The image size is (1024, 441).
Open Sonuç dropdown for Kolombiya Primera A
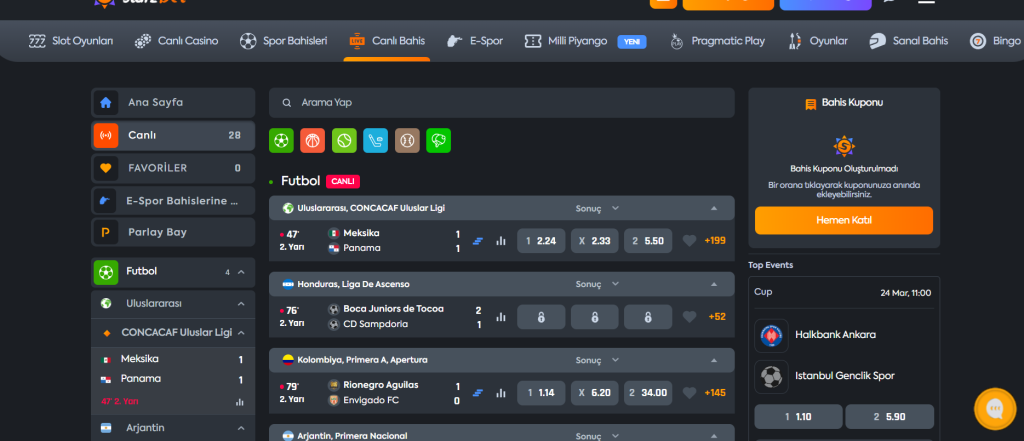pyautogui.click(x=597, y=360)
